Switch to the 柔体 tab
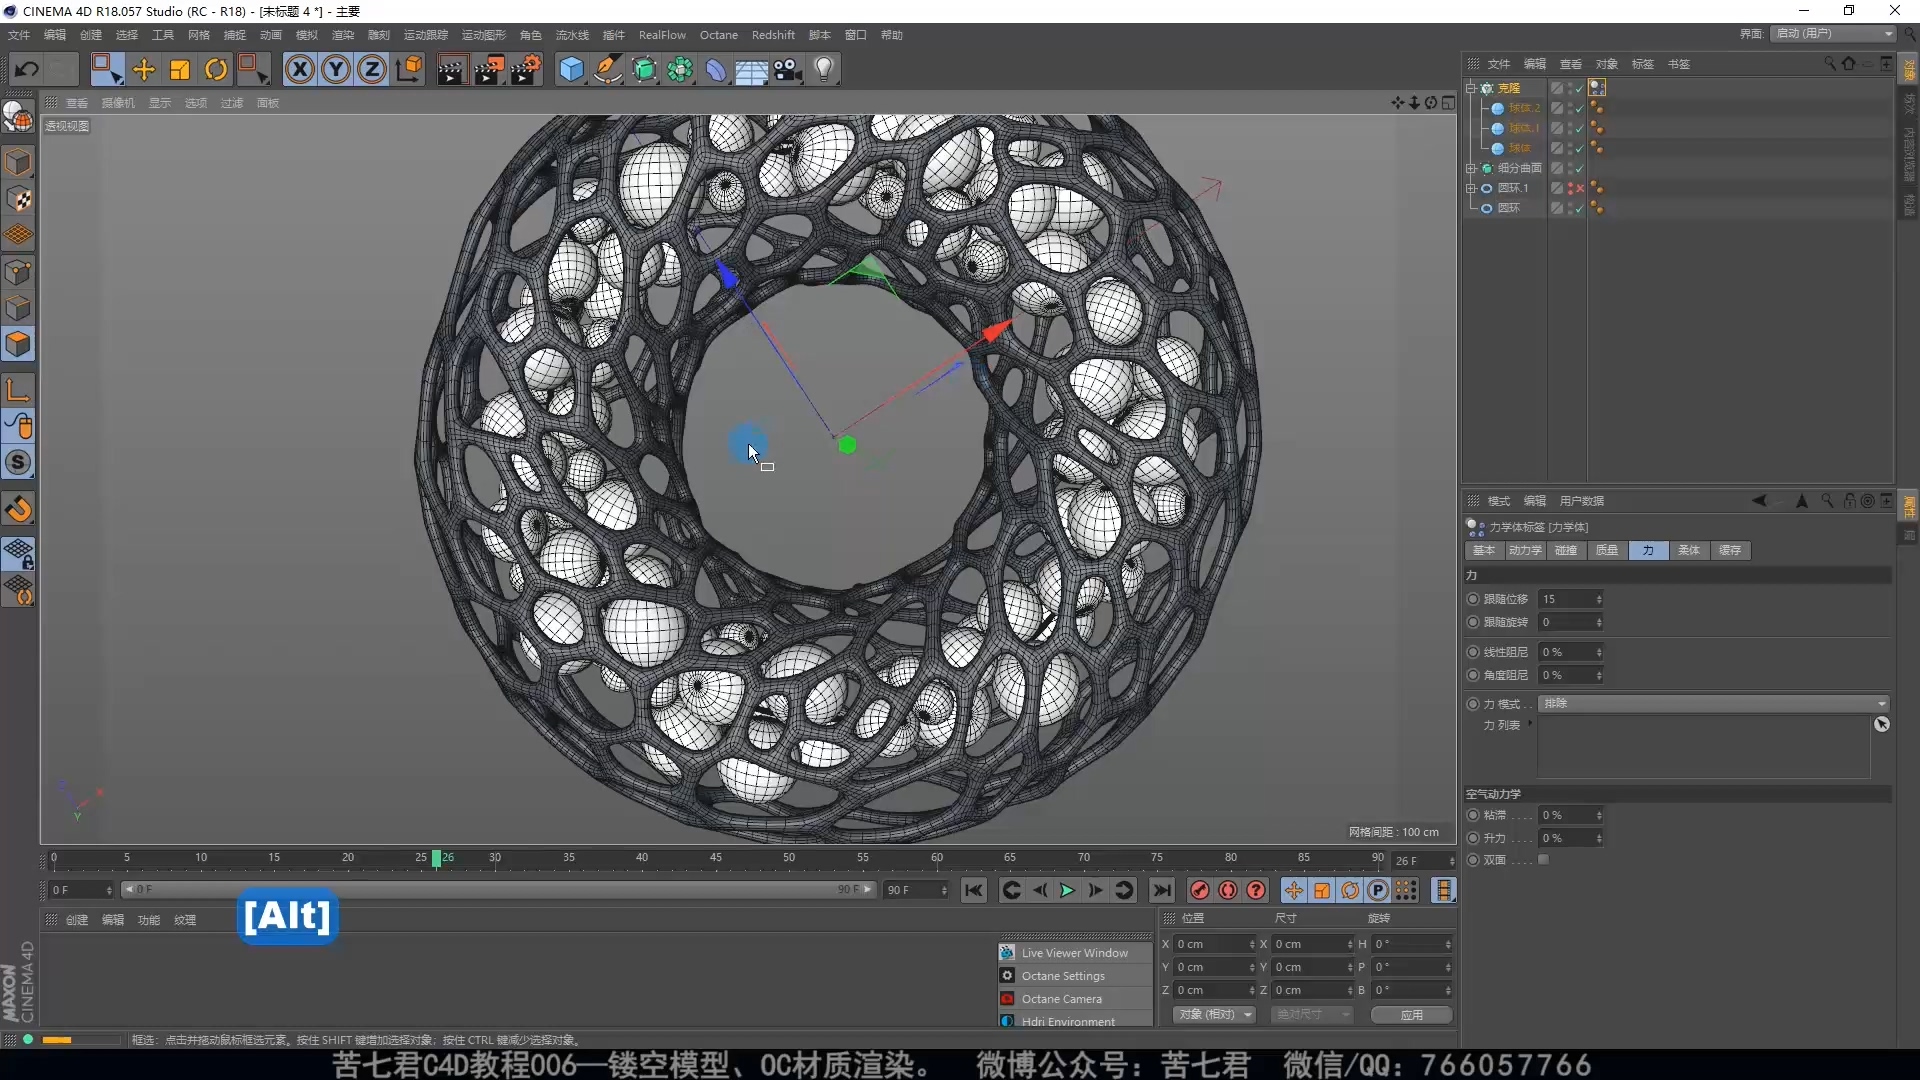1920x1080 pixels. [x=1689, y=551]
